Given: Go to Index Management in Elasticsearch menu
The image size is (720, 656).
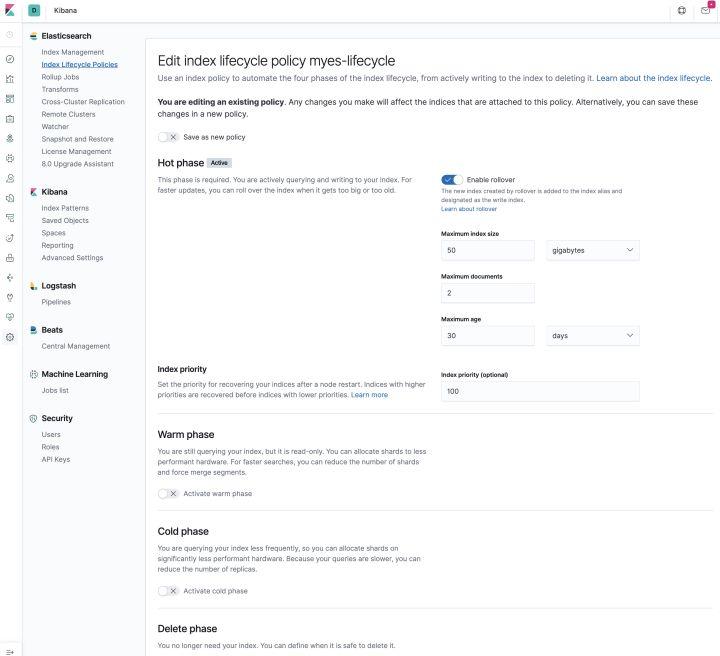Looking at the screenshot, I should tap(72, 52).
